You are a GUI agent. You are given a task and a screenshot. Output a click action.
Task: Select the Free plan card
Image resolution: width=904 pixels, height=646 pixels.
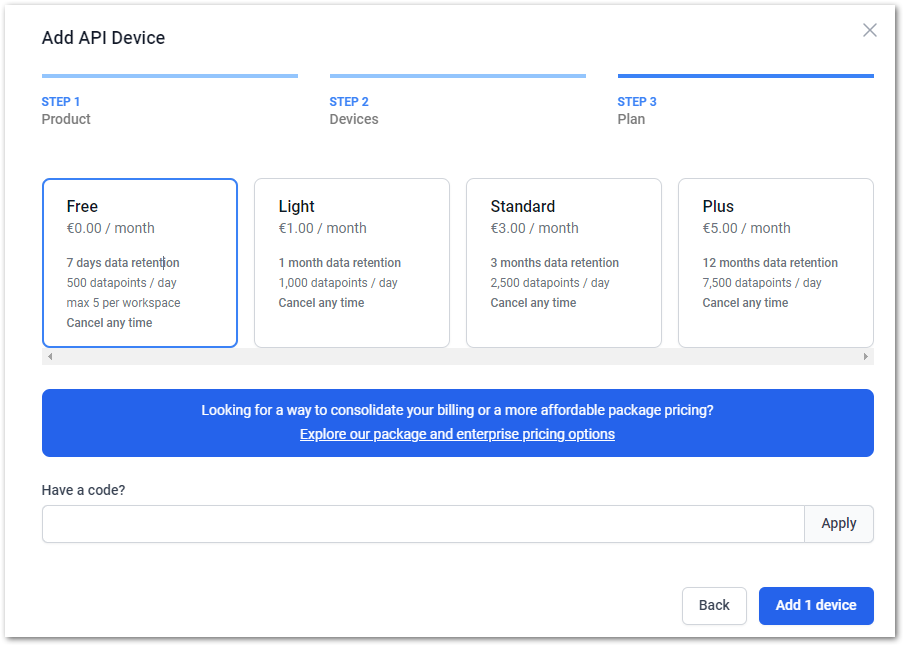point(140,263)
